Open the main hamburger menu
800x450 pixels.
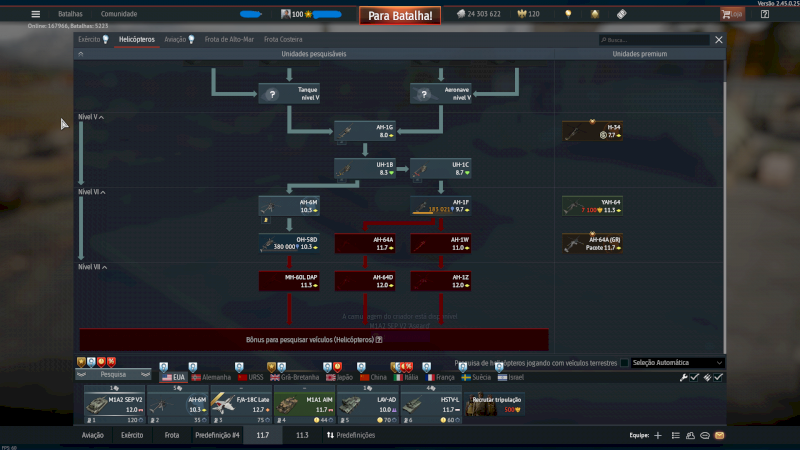tap(36, 14)
